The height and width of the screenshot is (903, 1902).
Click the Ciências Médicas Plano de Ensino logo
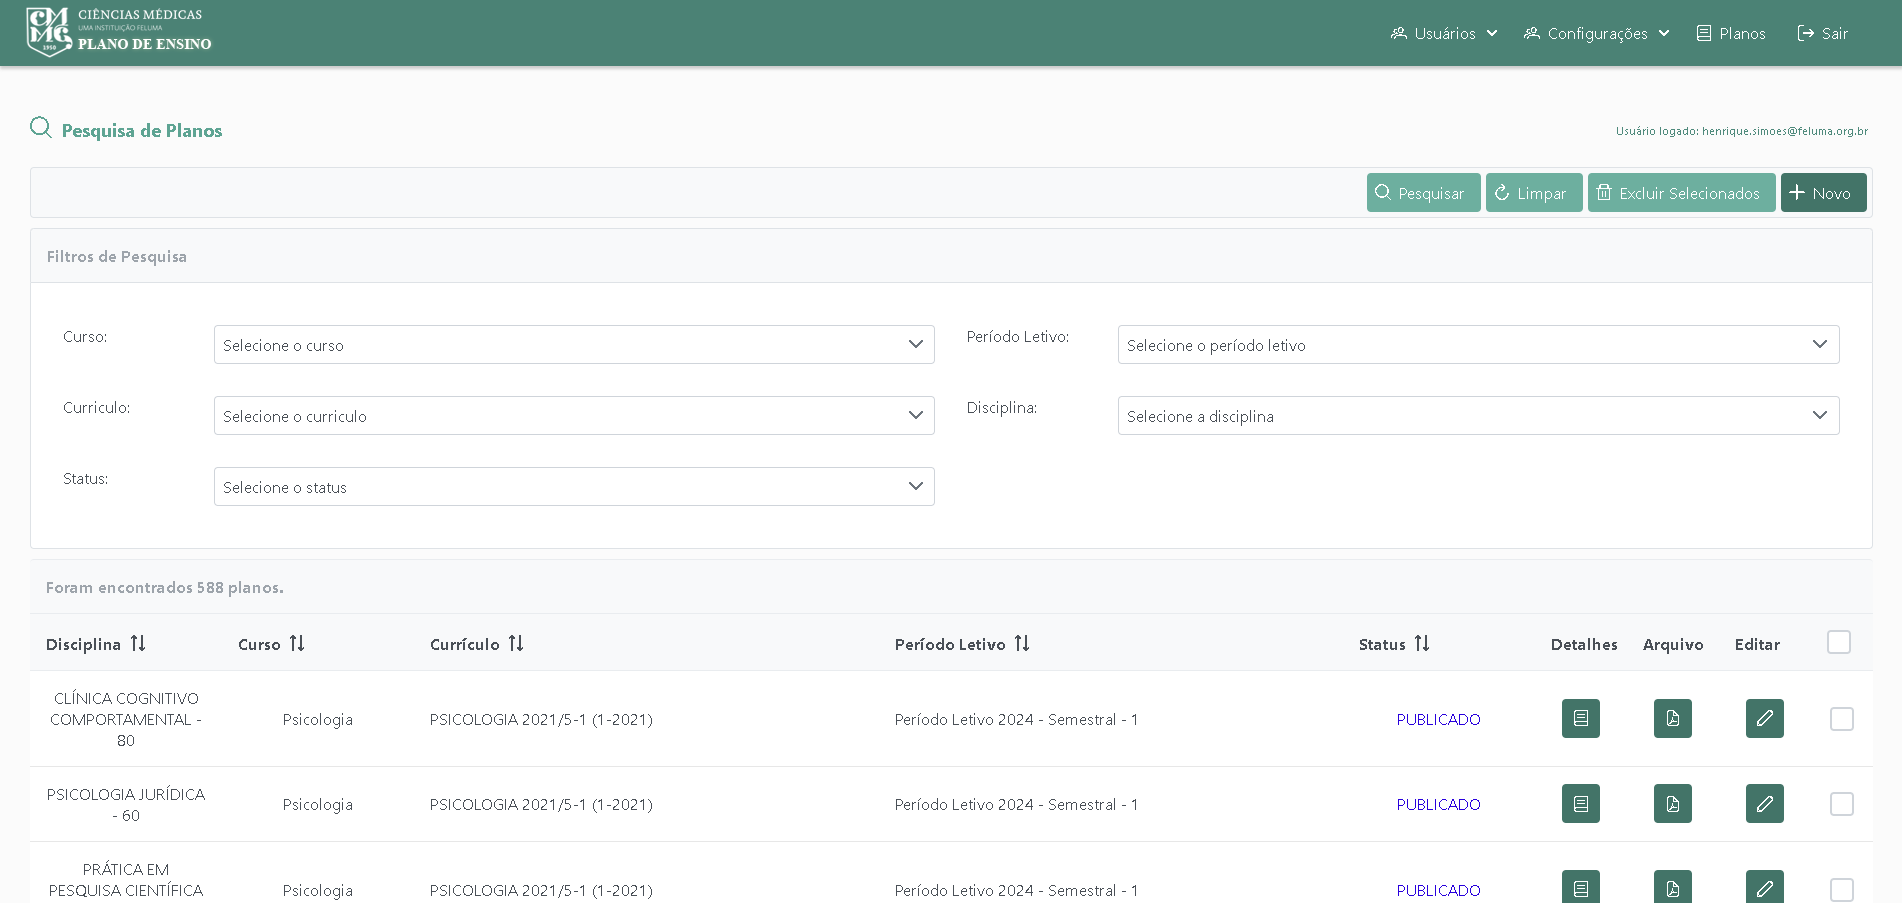click(x=119, y=32)
